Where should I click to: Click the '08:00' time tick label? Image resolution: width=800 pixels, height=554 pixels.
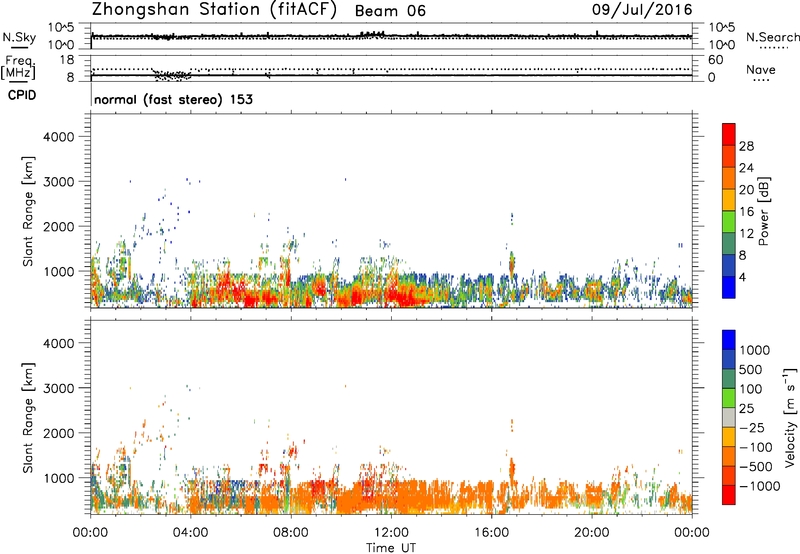click(290, 533)
